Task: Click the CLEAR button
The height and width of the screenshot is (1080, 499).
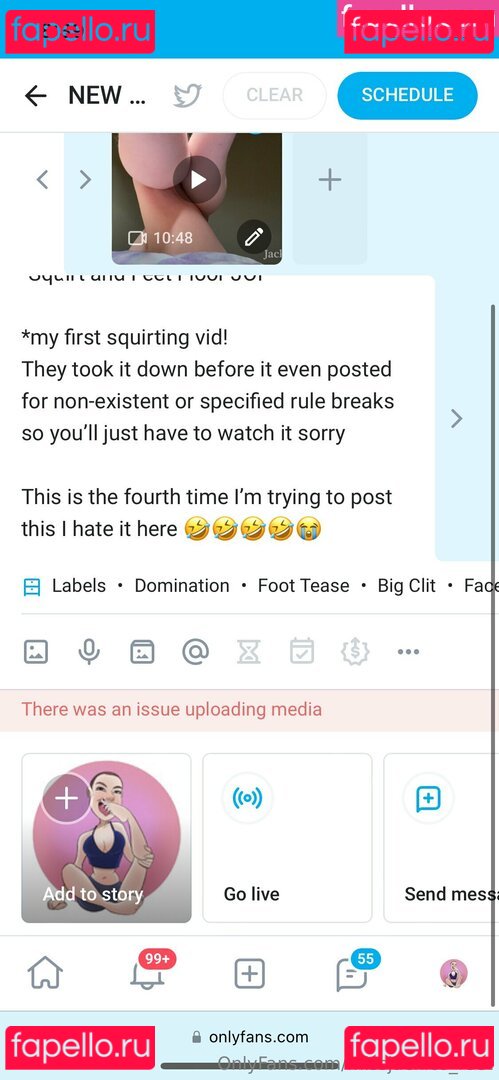Action: pyautogui.click(x=274, y=95)
